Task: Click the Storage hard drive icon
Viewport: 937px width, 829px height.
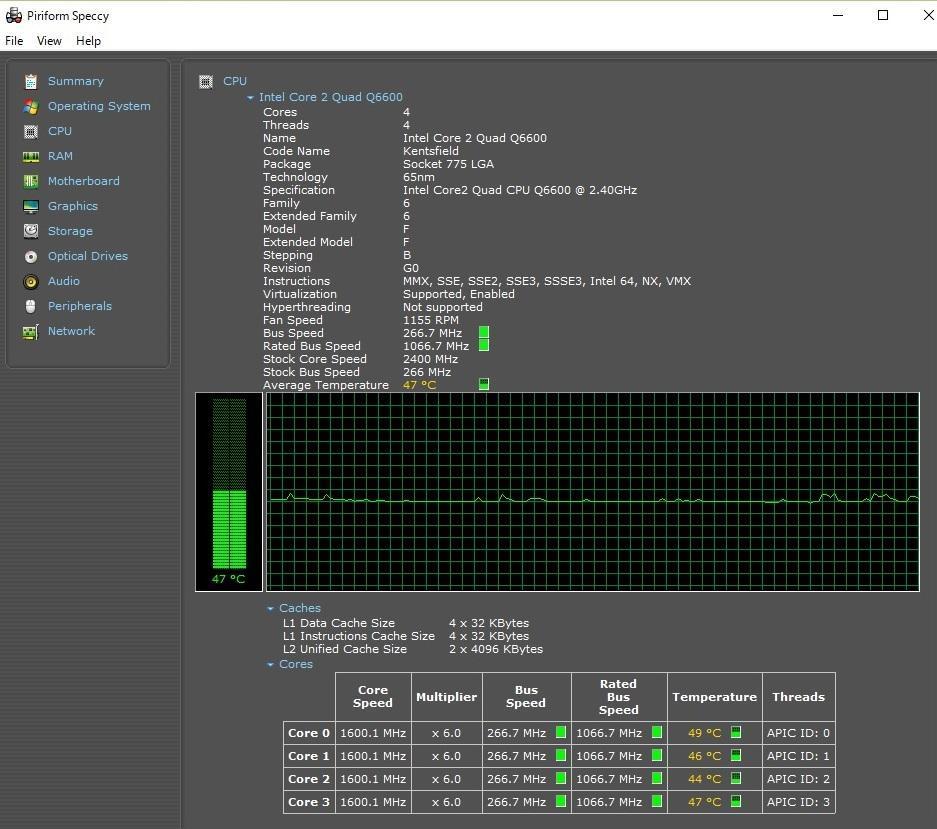Action: 30,231
